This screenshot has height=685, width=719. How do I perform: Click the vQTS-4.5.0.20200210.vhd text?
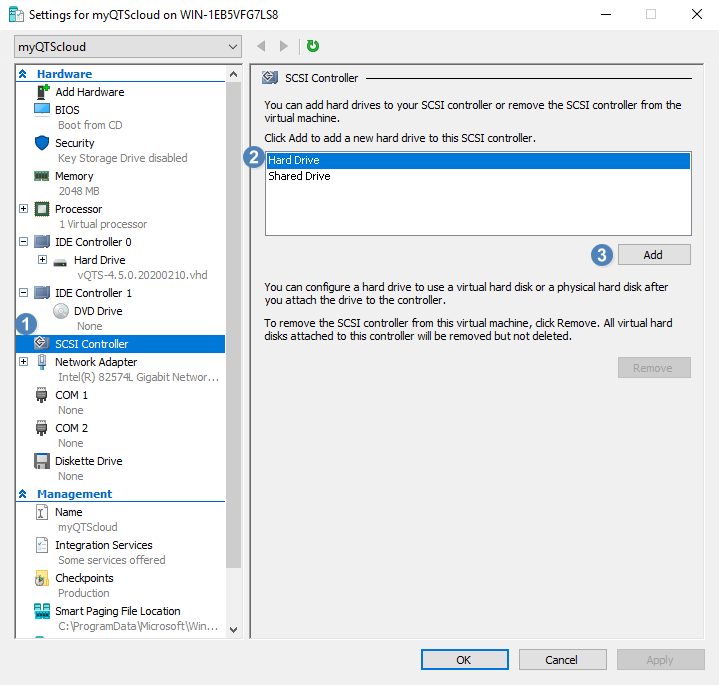[142, 275]
